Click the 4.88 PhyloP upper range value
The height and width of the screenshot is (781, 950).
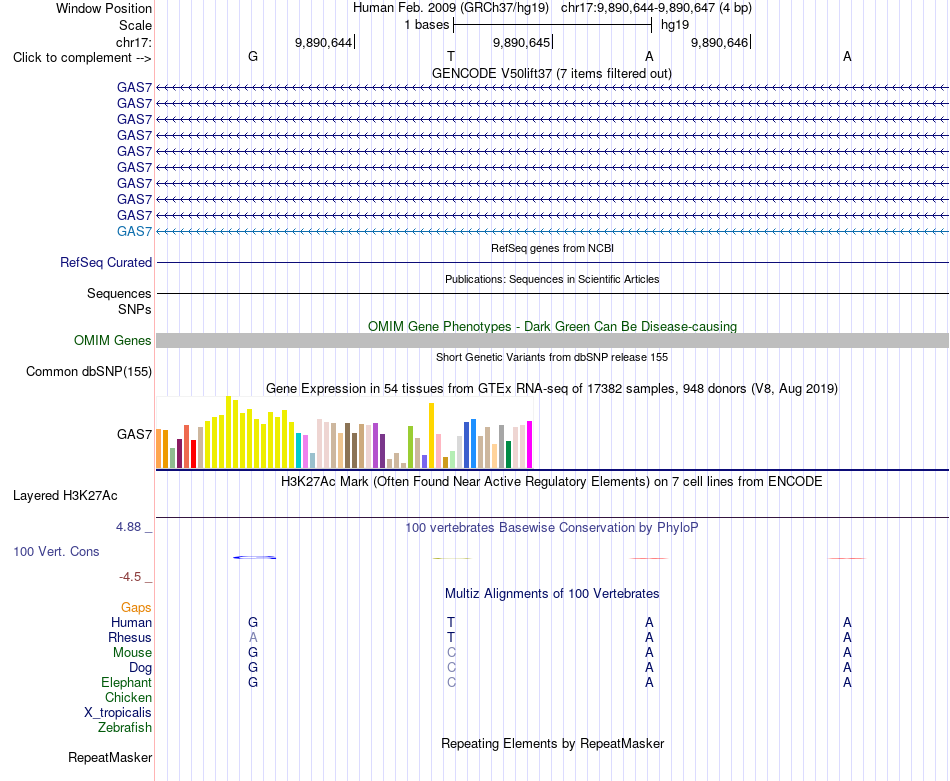click(128, 527)
